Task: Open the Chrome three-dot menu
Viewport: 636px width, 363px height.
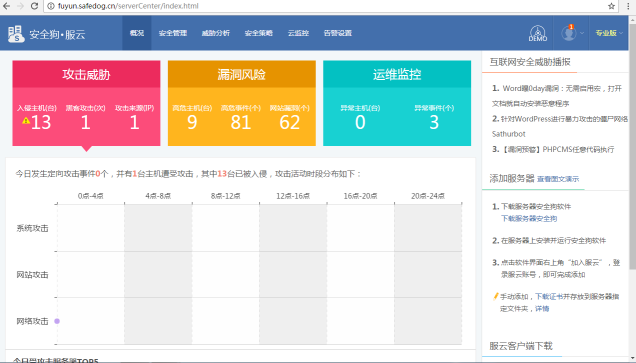Action: pos(628,6)
